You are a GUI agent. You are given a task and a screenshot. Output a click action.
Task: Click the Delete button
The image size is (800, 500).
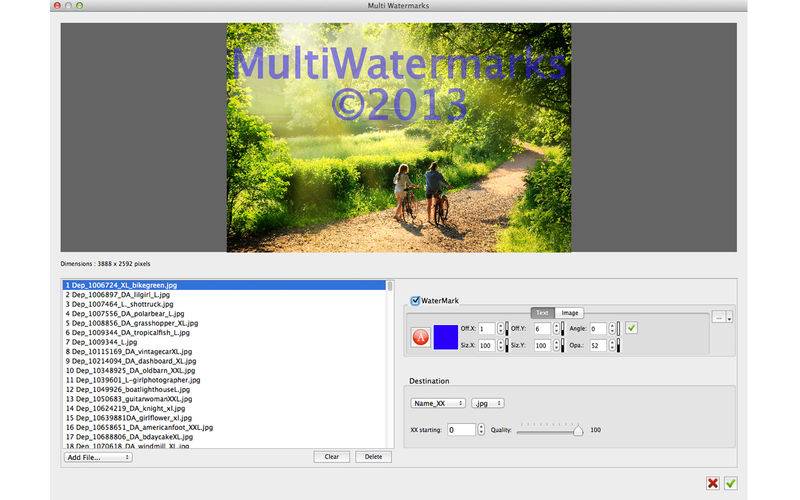[x=373, y=457]
